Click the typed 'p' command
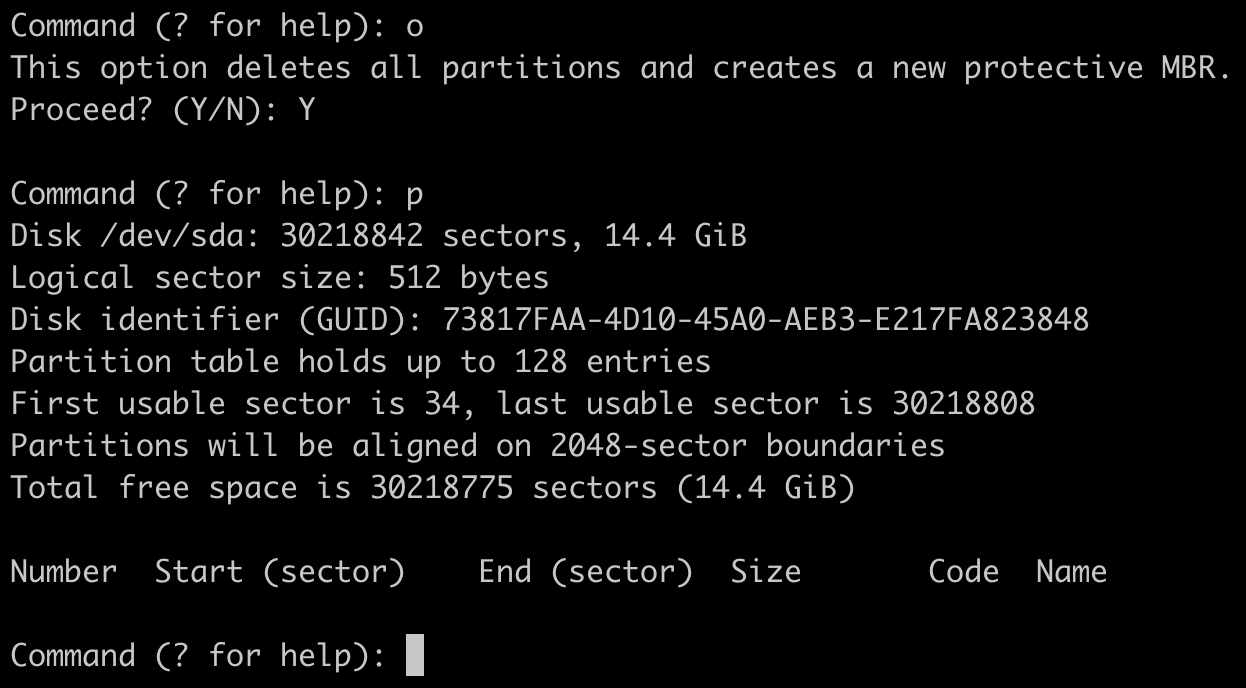The width and height of the screenshot is (1246, 688). click(x=415, y=194)
